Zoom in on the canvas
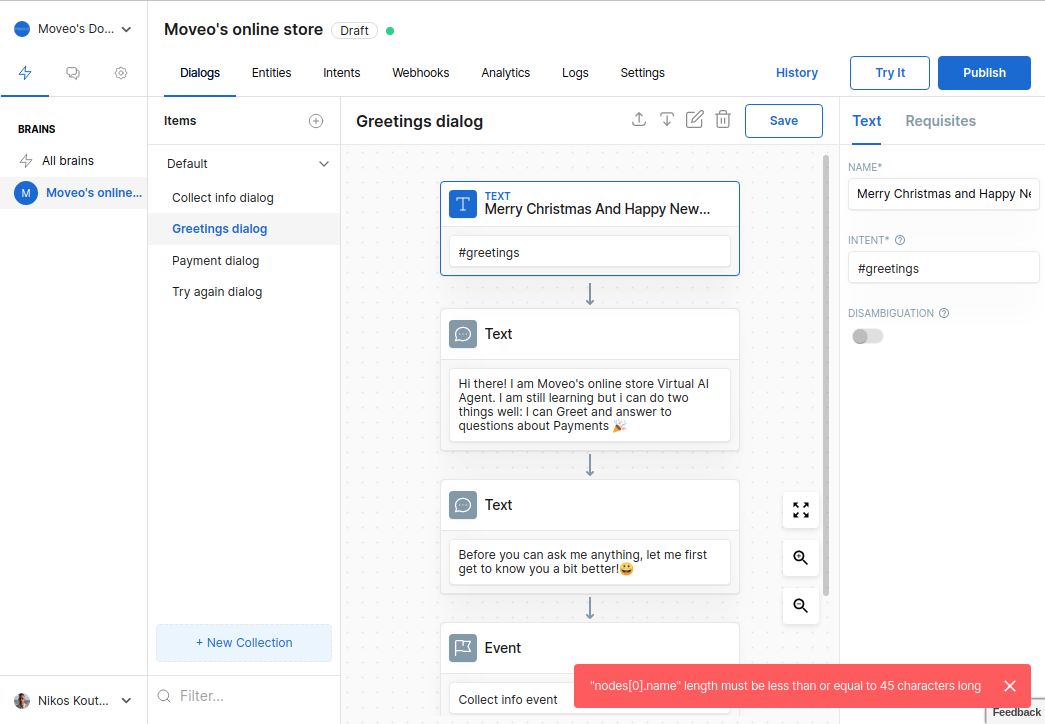 coord(800,557)
